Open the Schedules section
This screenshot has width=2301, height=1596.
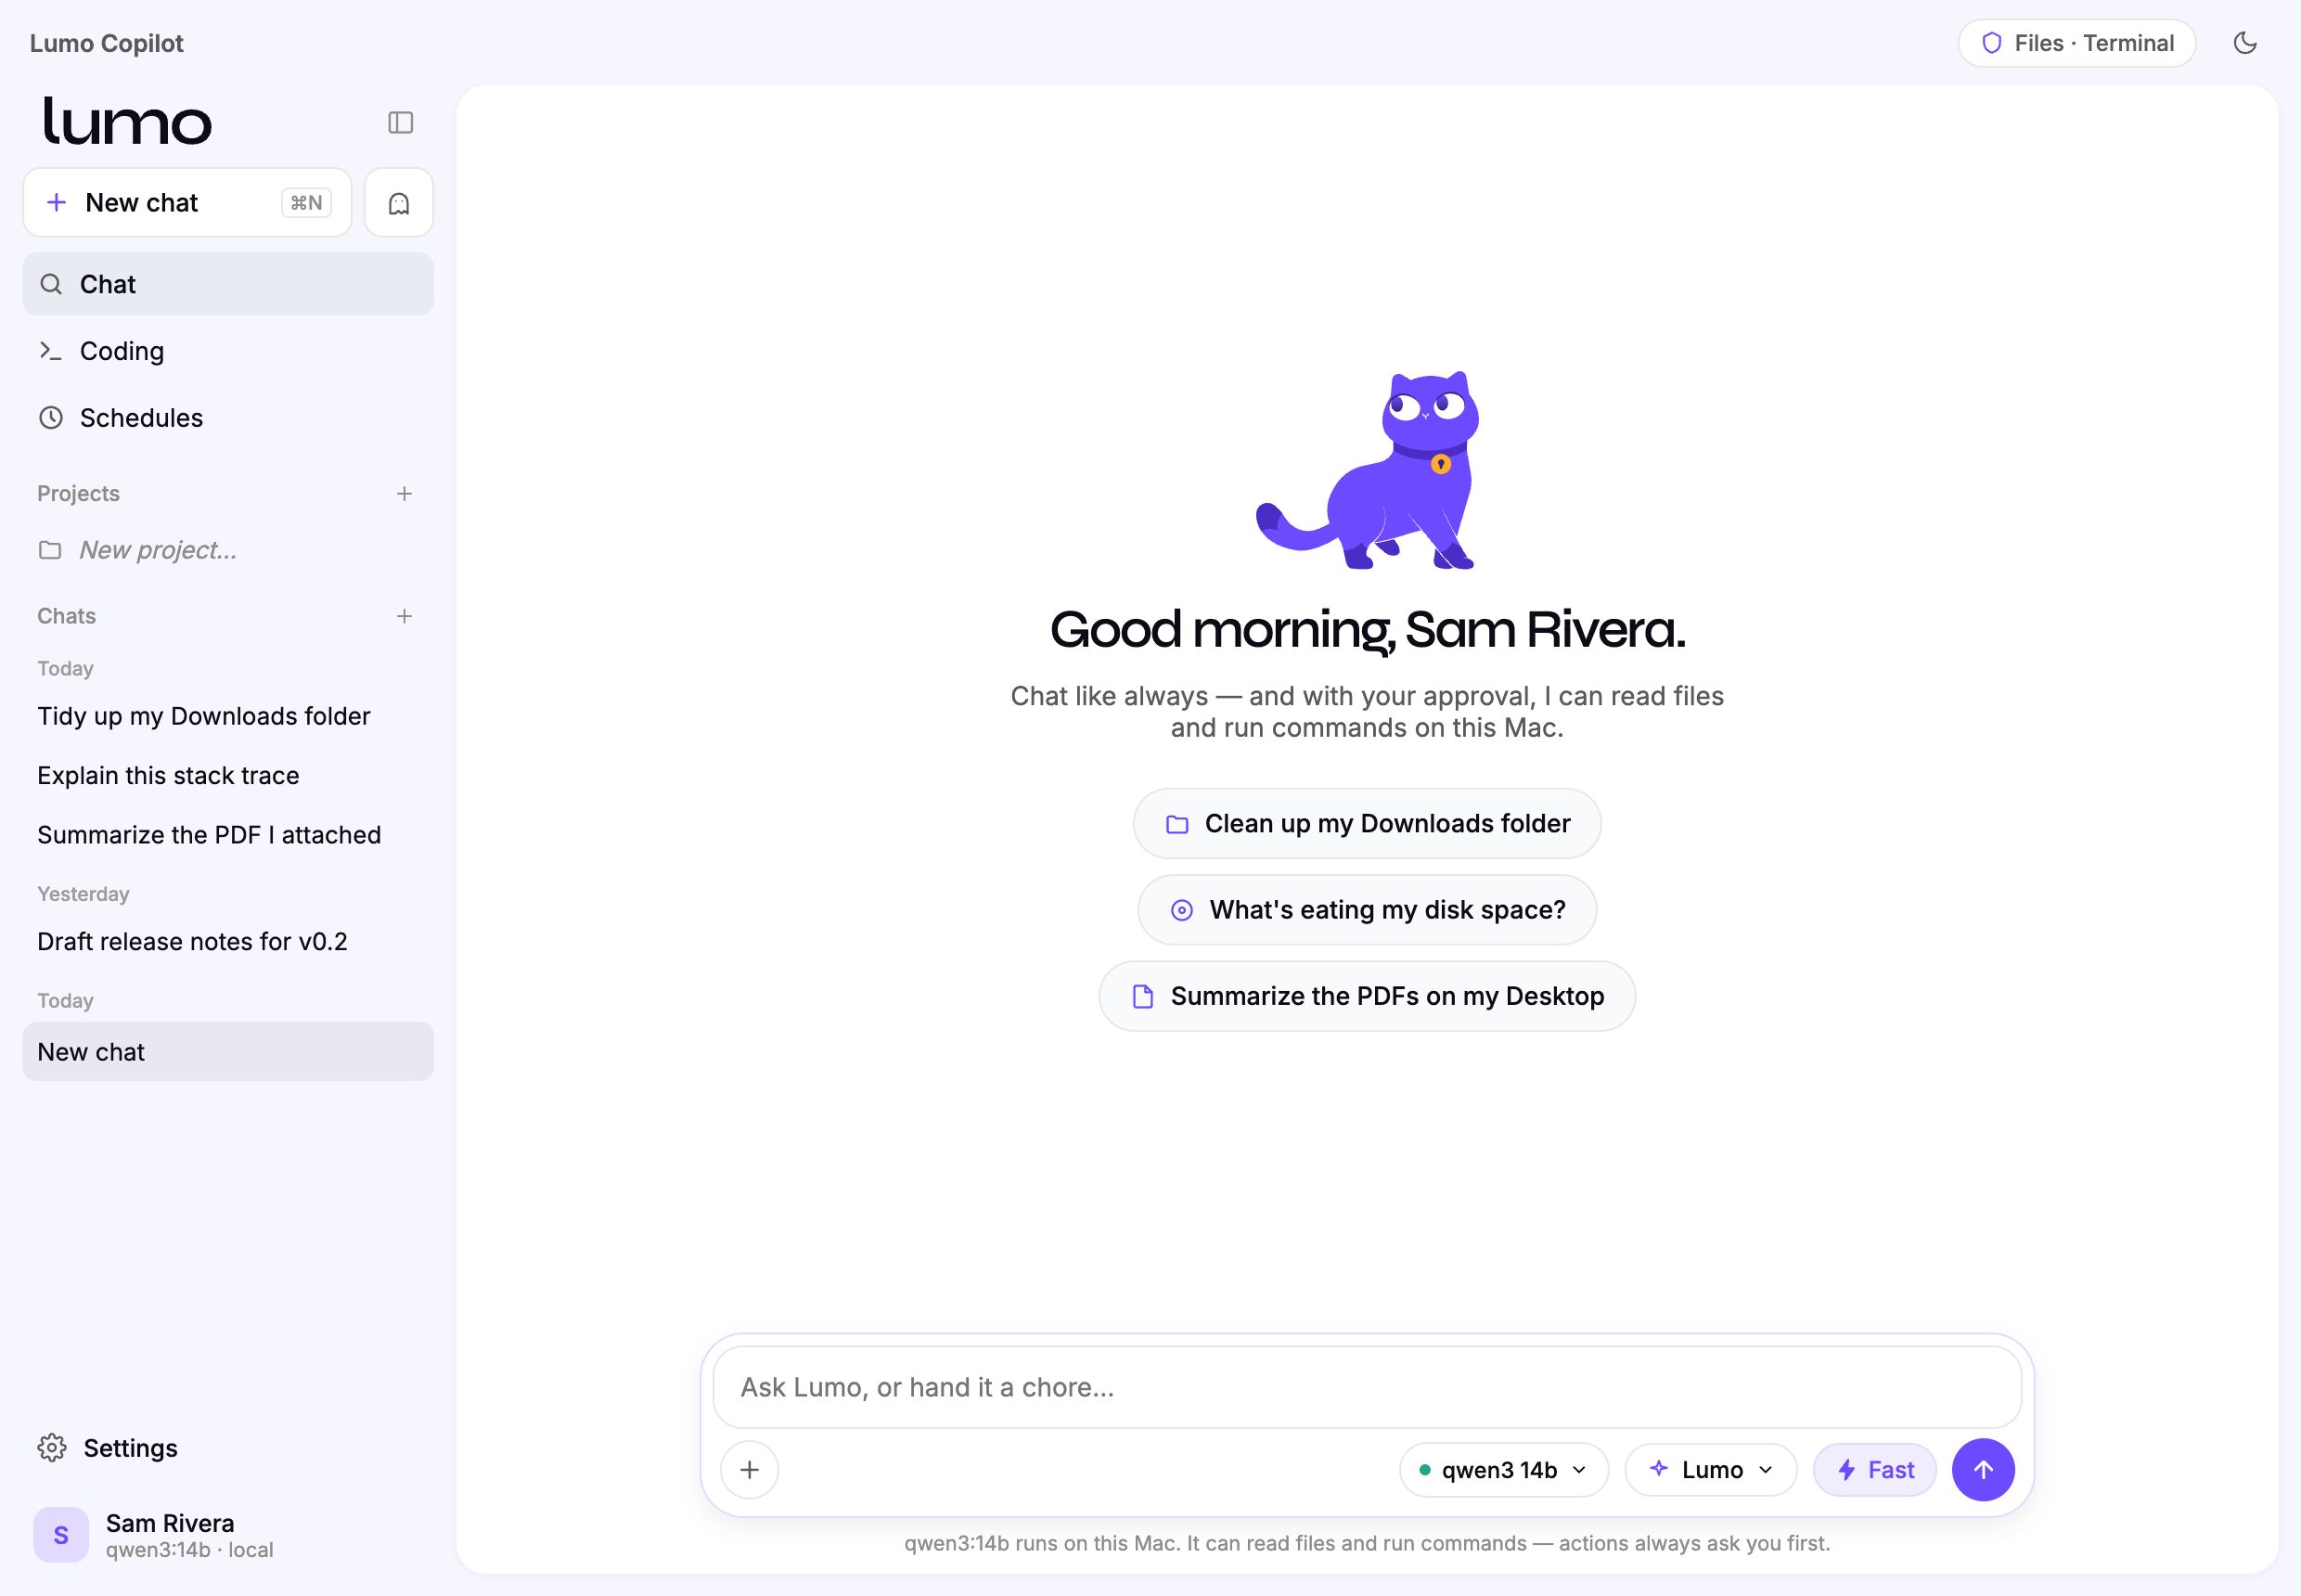tap(228, 418)
